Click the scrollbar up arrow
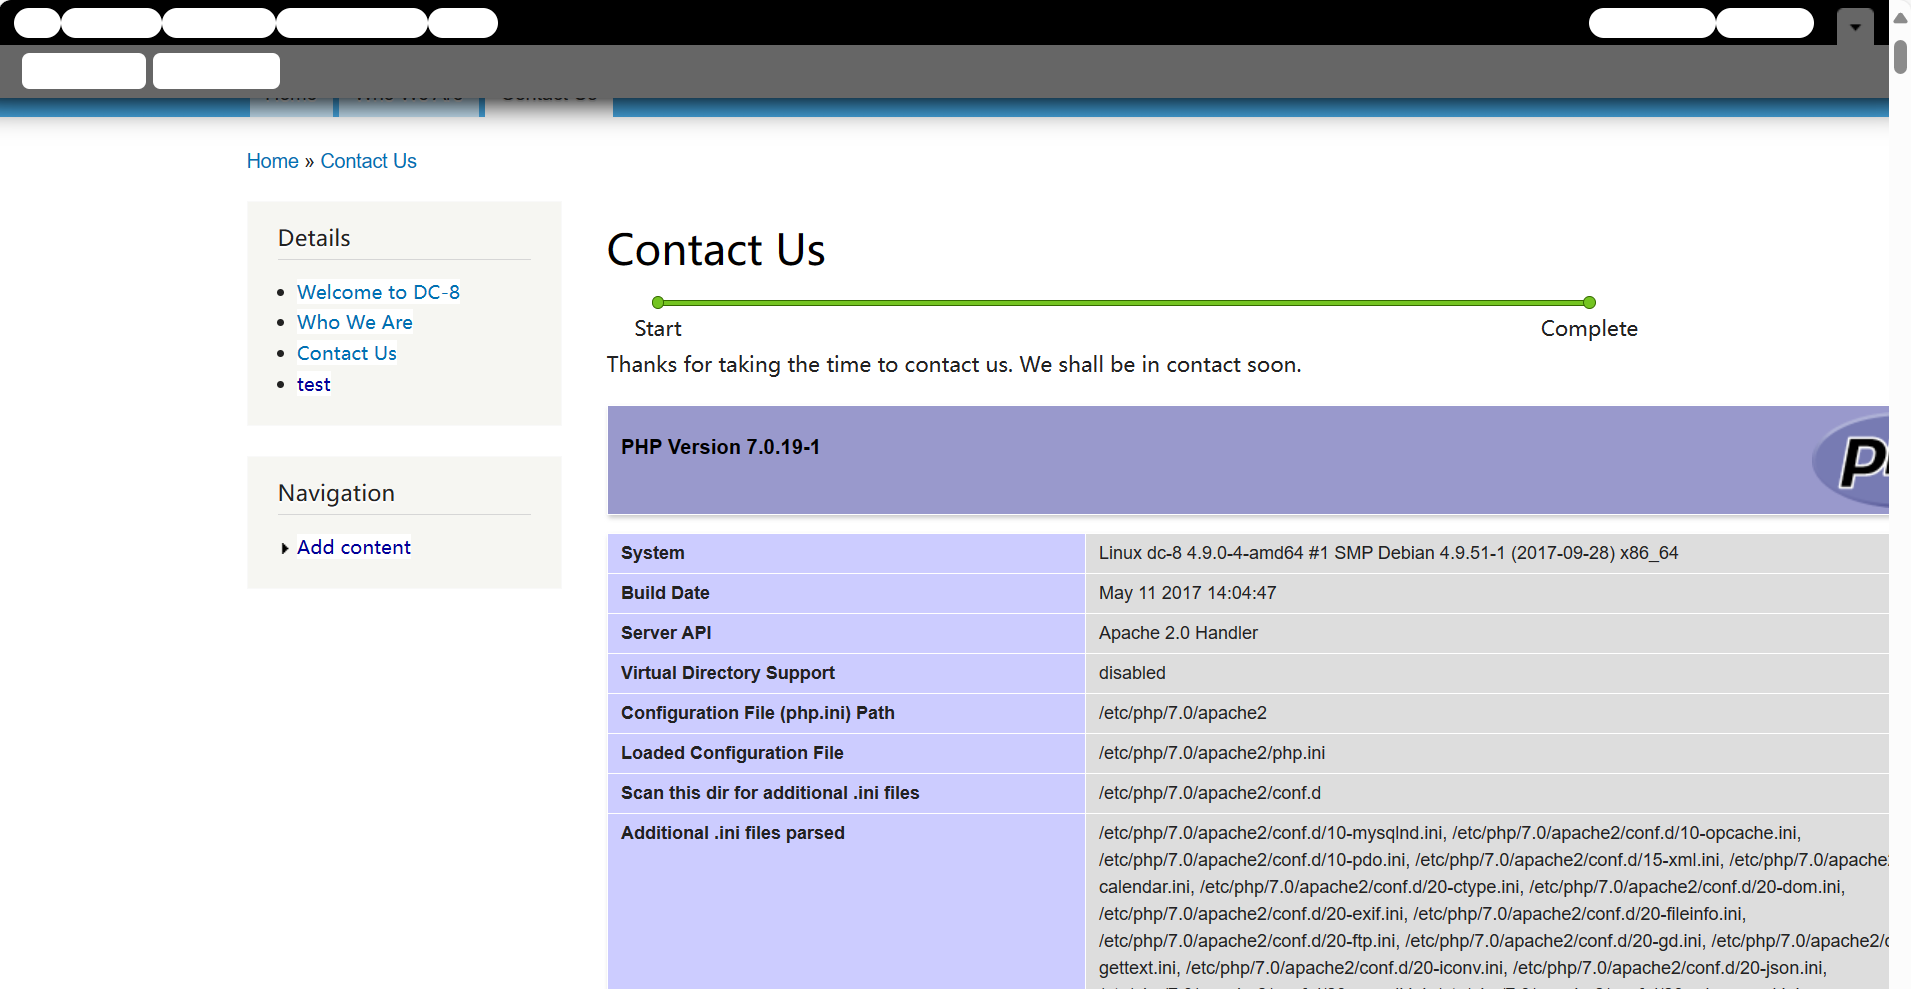Viewport: 1911px width, 989px height. coord(1900,18)
